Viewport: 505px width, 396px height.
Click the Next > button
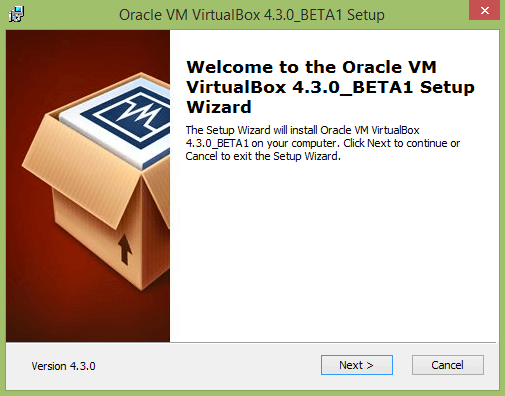pyautogui.click(x=357, y=365)
